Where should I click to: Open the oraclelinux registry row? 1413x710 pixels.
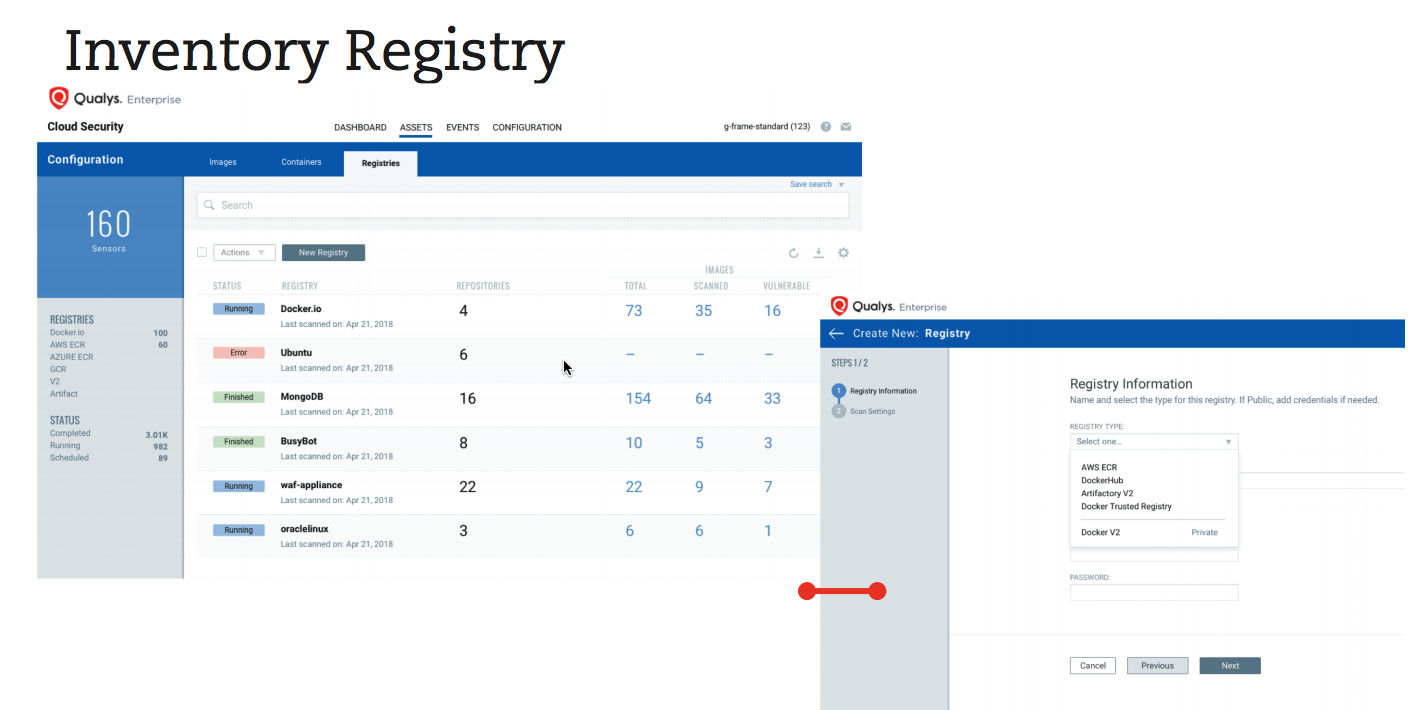click(x=508, y=536)
